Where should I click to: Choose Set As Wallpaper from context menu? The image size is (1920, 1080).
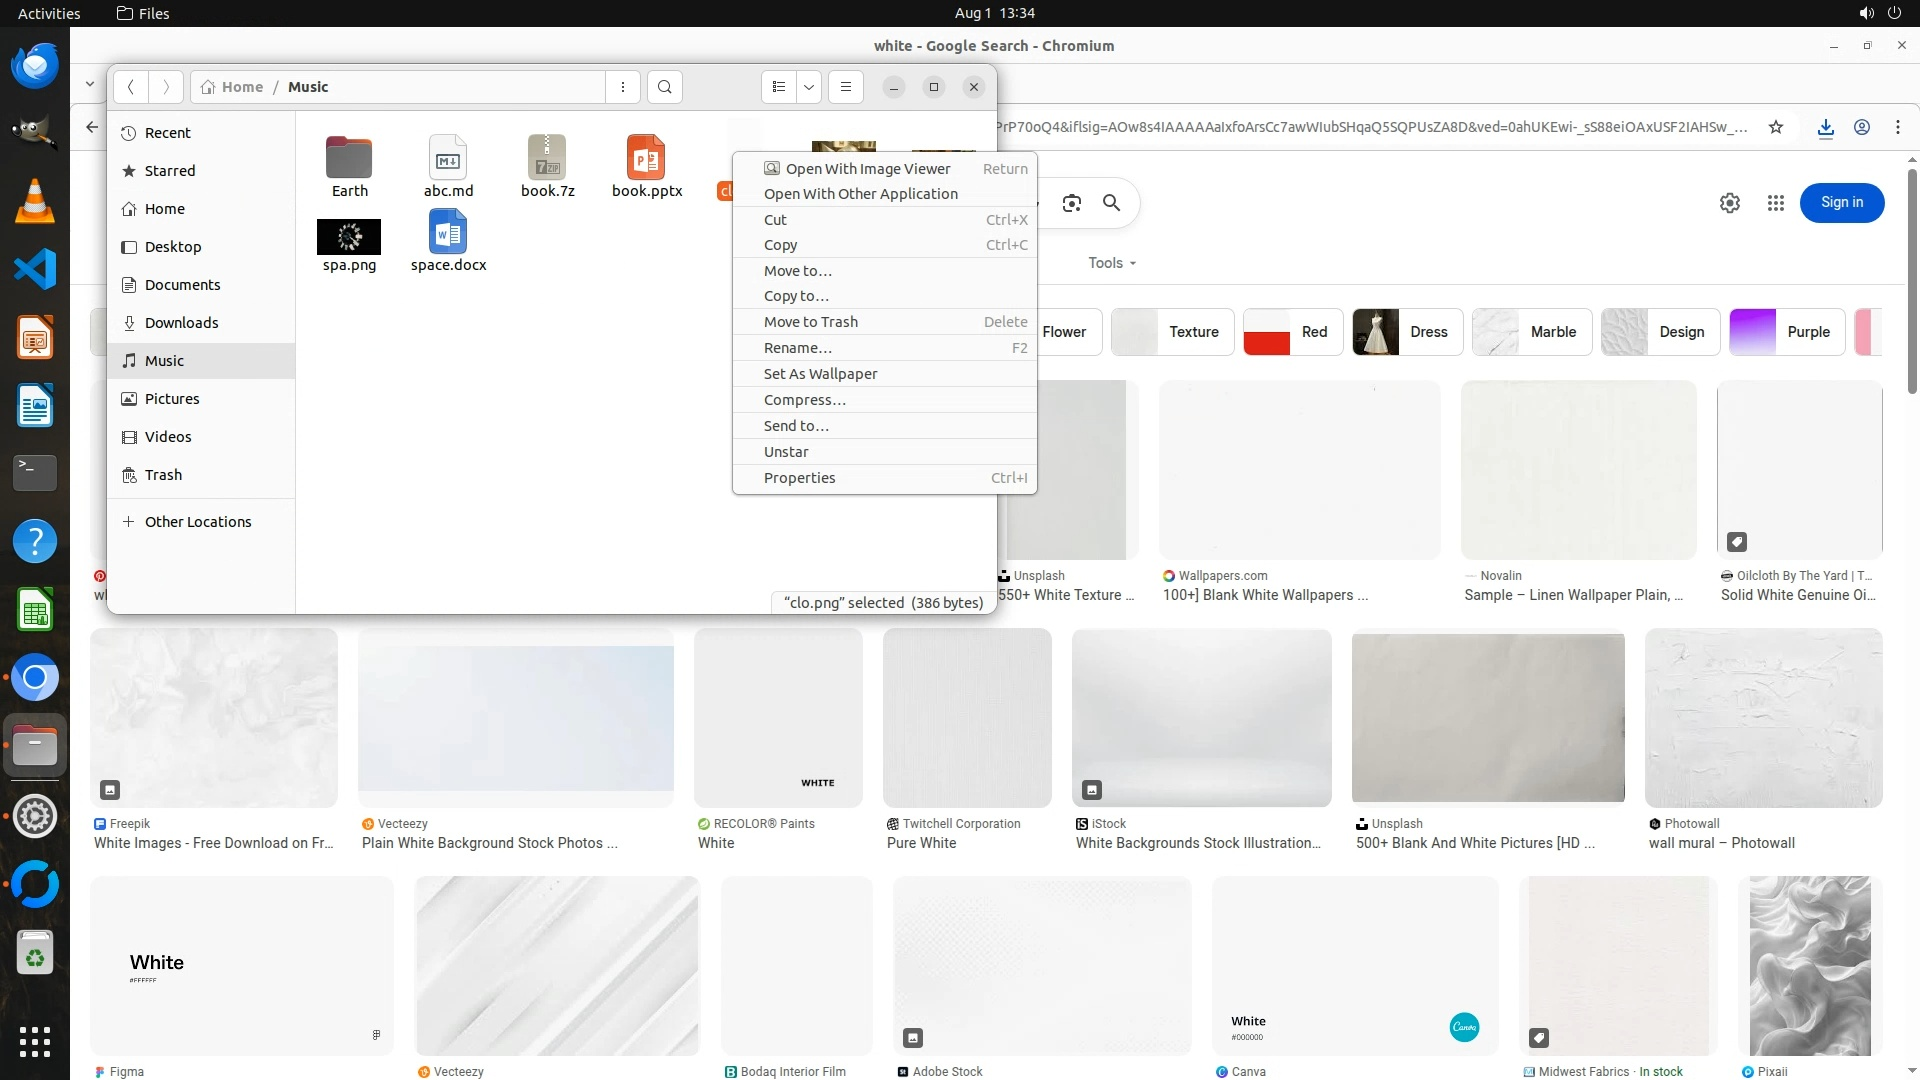pyautogui.click(x=820, y=374)
